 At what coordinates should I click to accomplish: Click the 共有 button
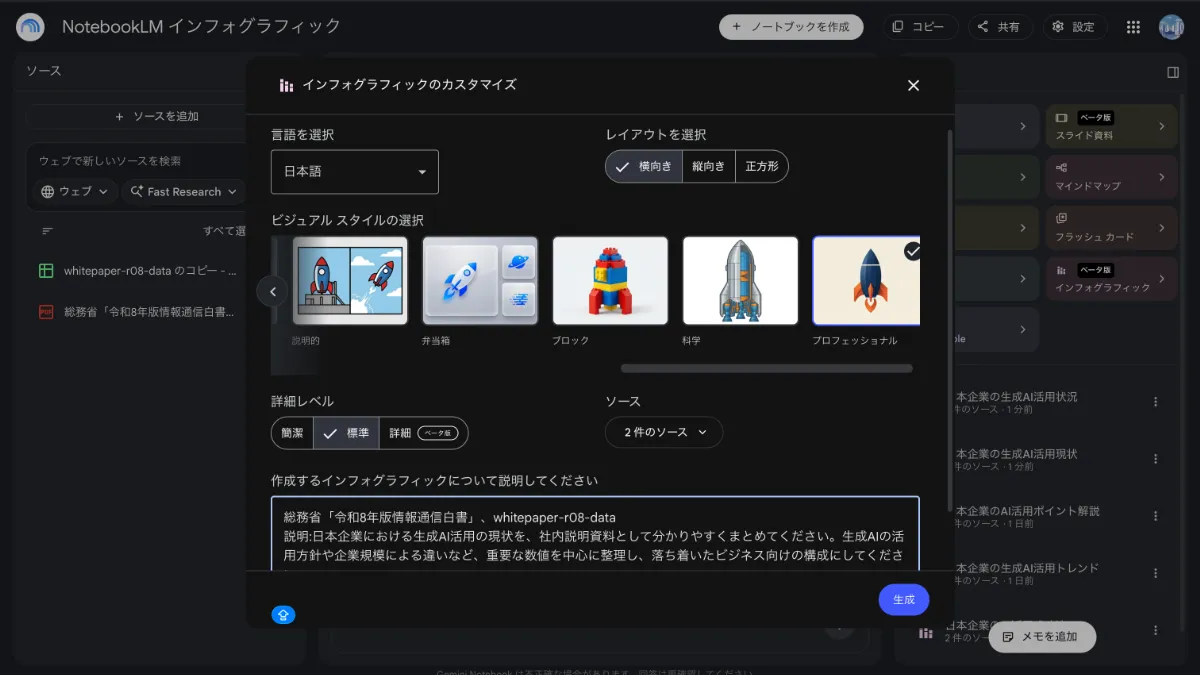coord(999,27)
